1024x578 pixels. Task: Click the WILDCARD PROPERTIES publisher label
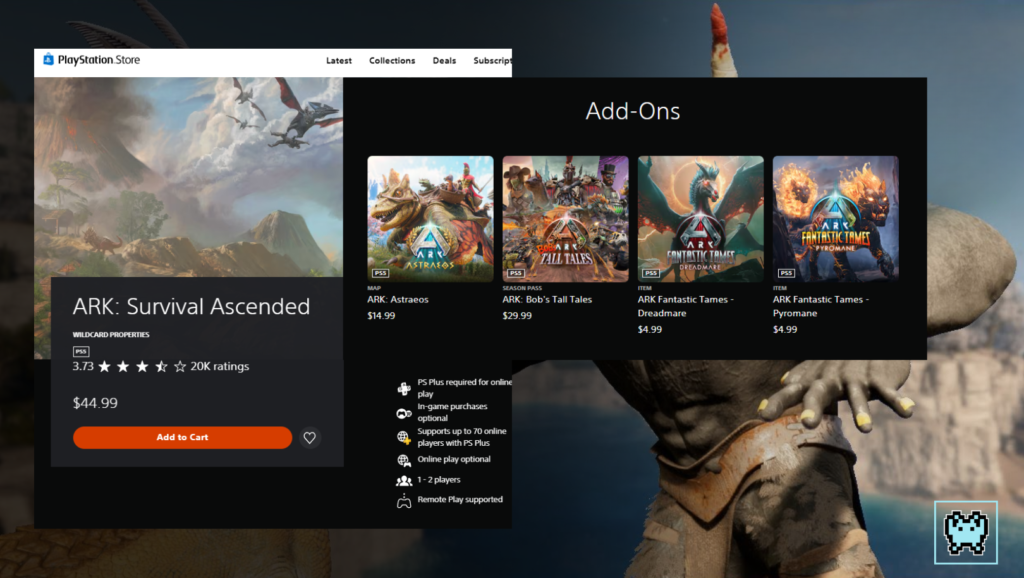coord(111,334)
